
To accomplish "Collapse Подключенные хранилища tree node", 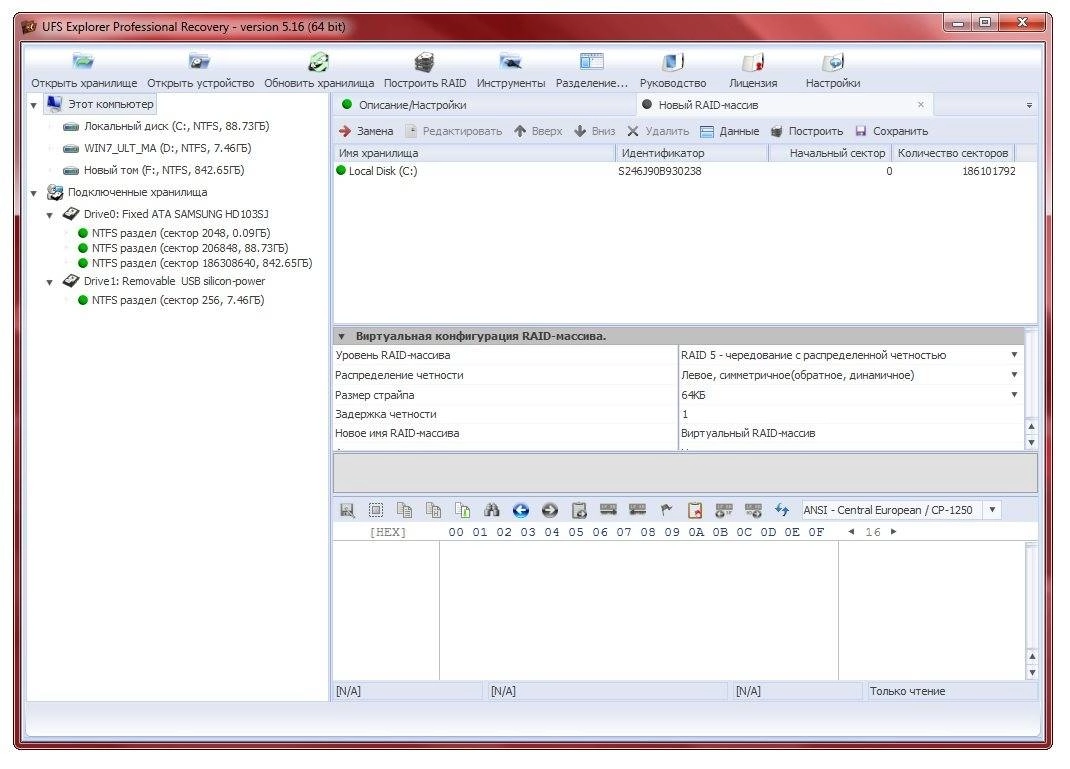I will (33, 194).
